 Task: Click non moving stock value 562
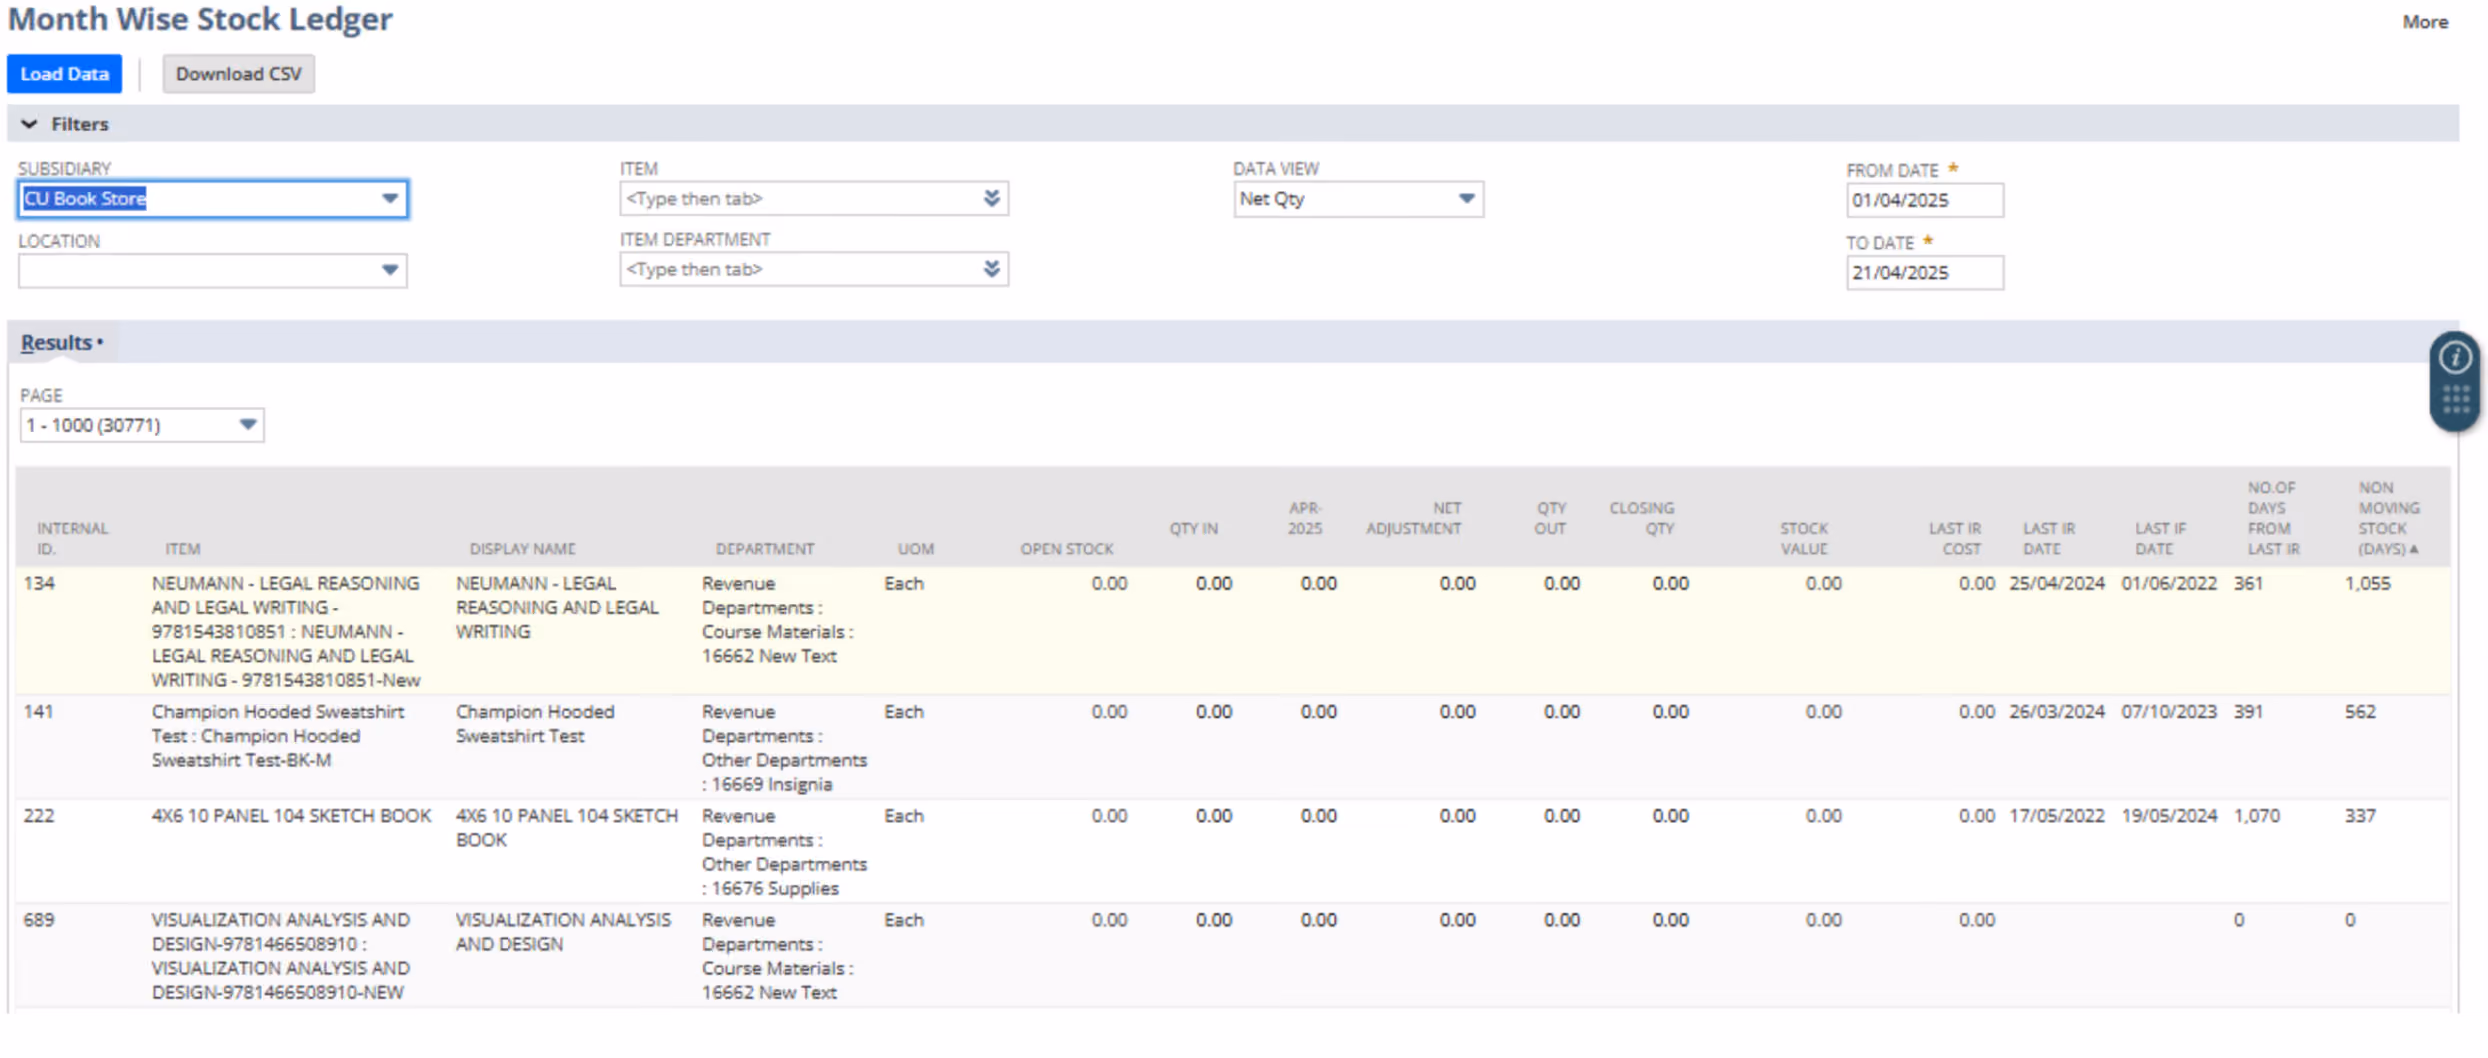tap(2360, 712)
